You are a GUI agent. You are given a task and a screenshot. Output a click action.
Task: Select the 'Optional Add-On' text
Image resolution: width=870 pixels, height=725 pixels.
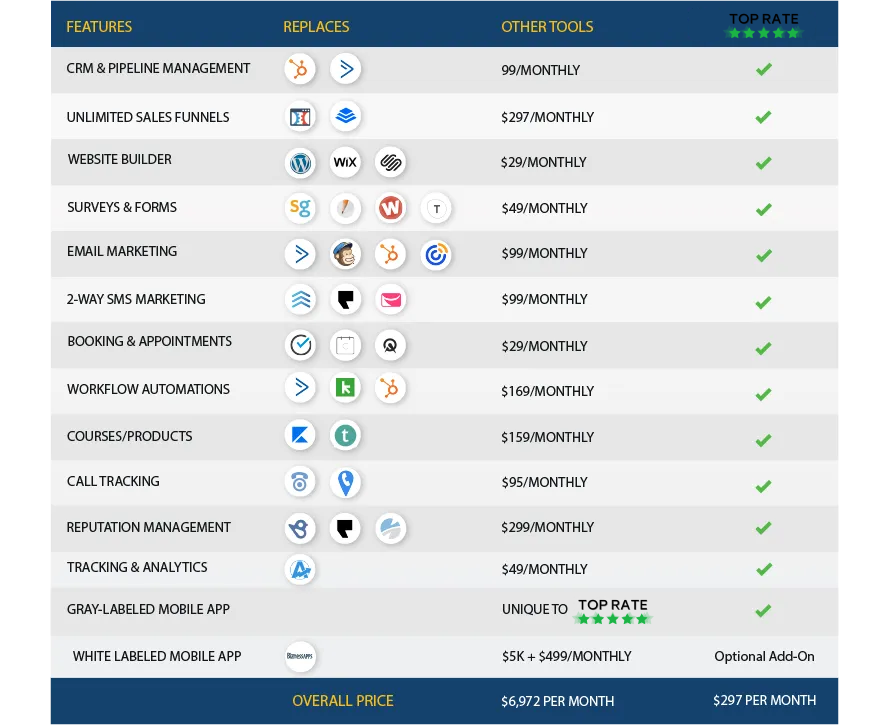pyautogui.click(x=765, y=656)
